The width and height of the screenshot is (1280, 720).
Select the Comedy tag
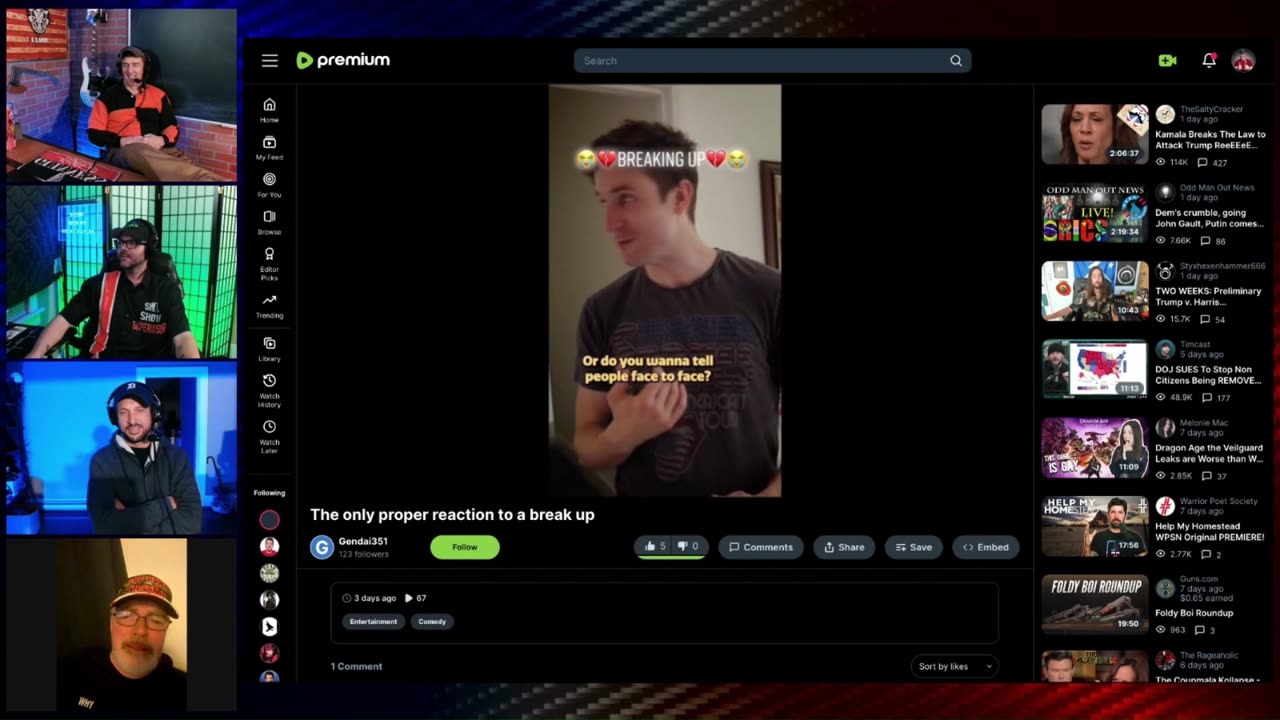click(432, 621)
